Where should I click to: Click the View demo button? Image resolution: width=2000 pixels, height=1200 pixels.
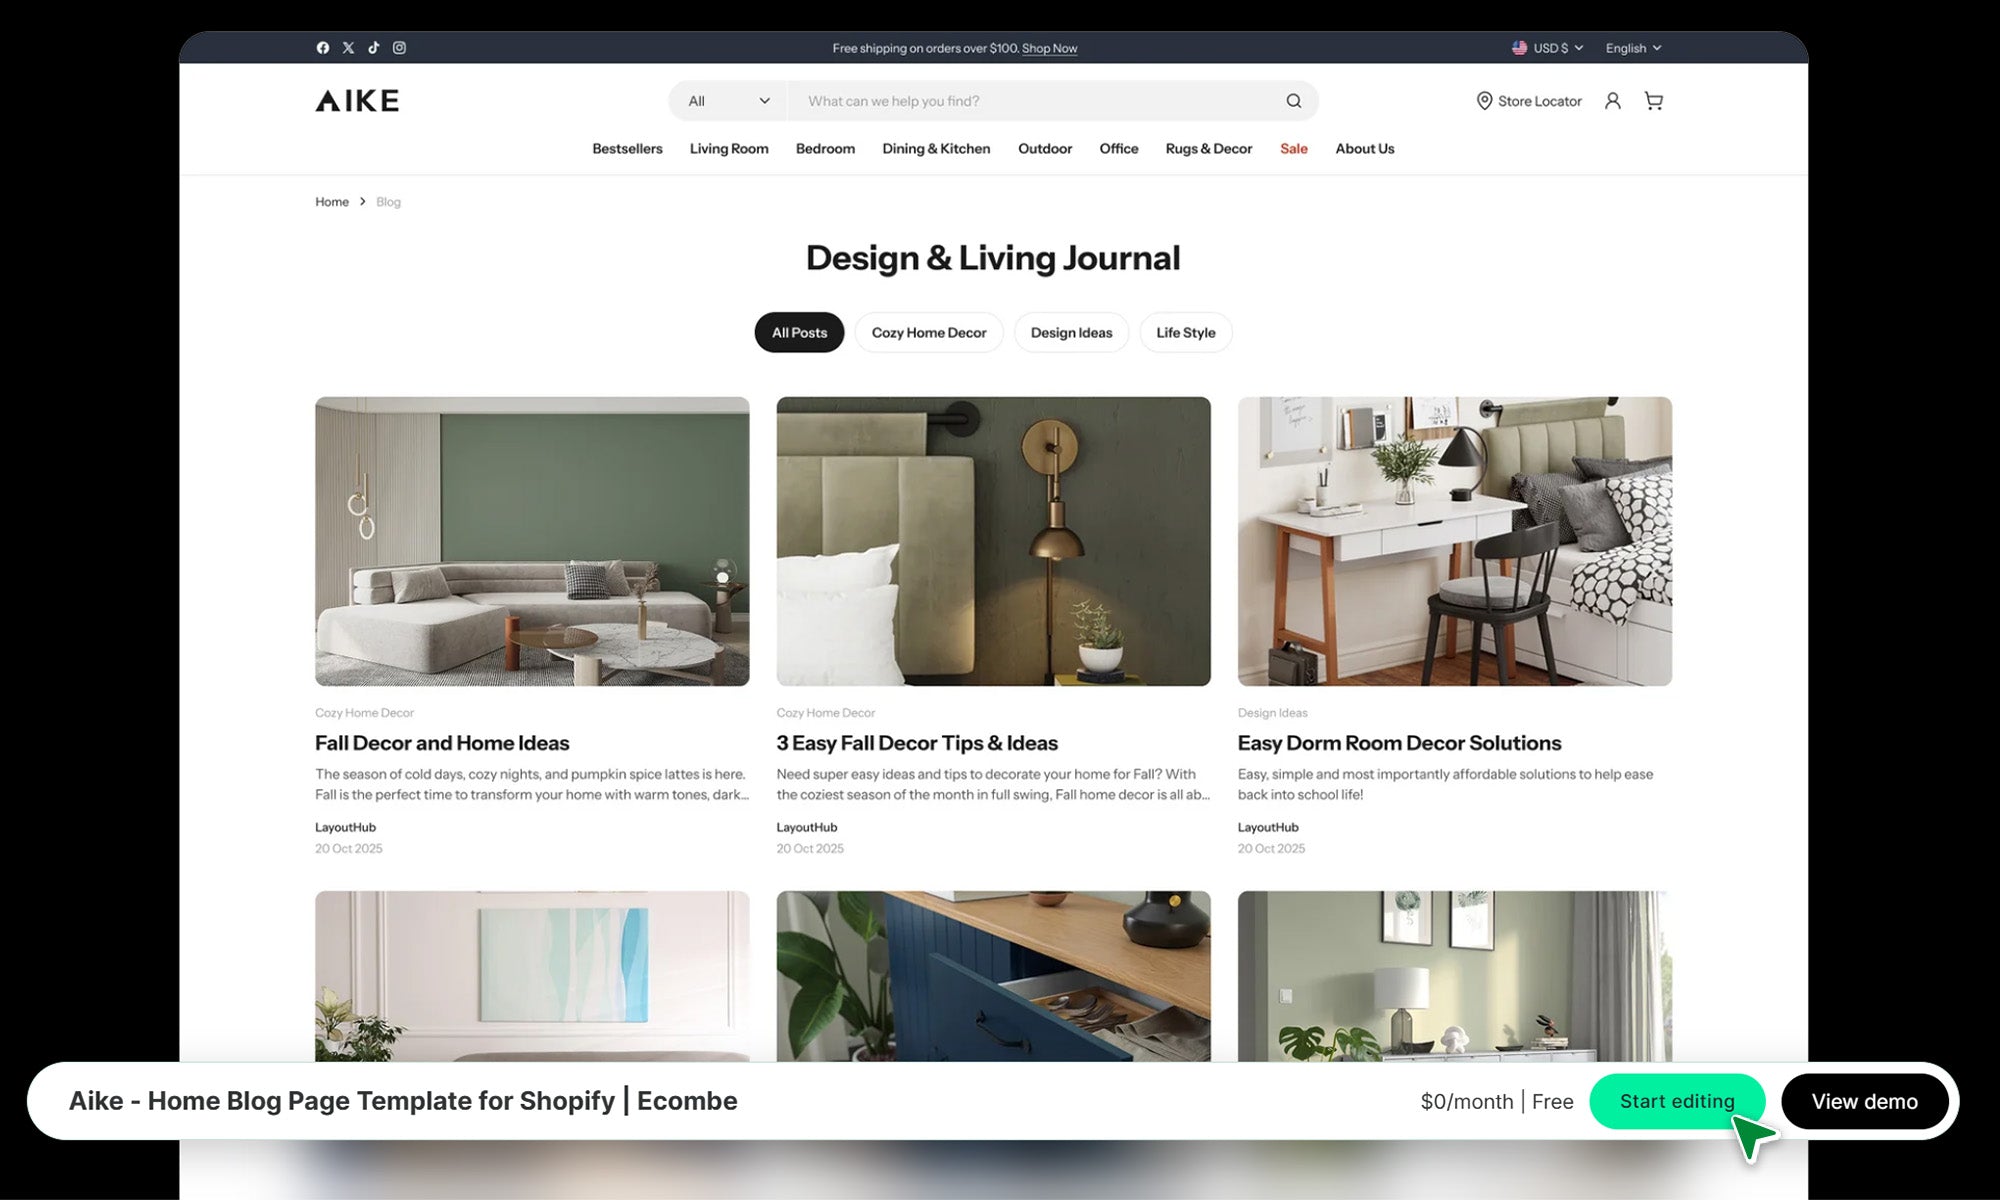tap(1864, 1101)
